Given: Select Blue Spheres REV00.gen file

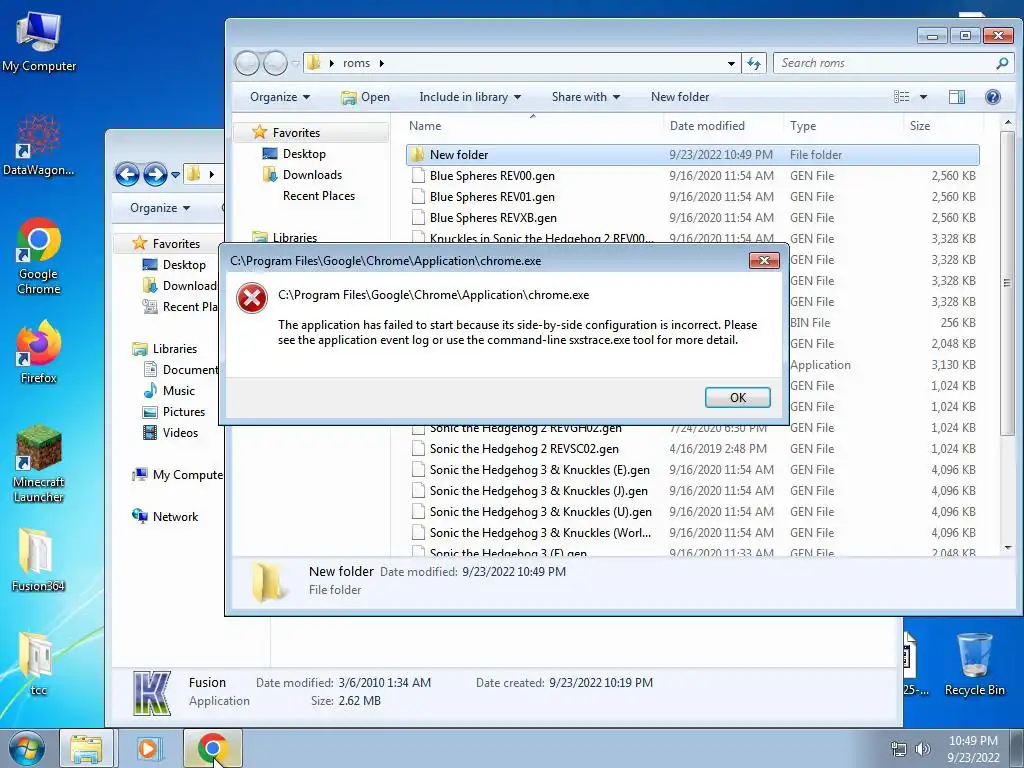Looking at the screenshot, I should pyautogui.click(x=692, y=176).
